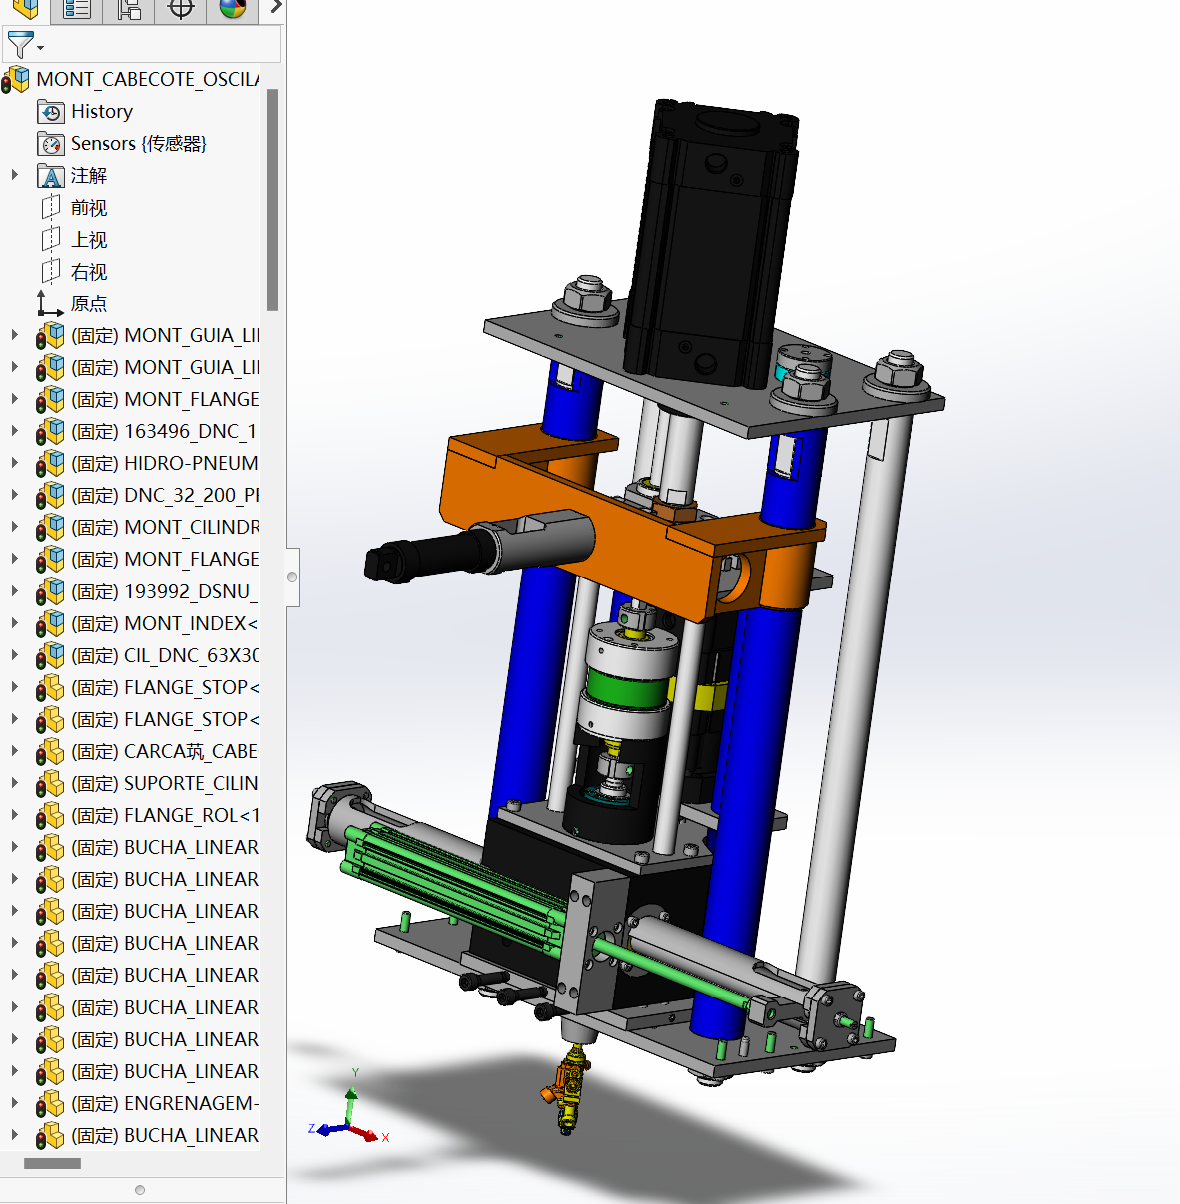Click the MONT_INDEX subassembly icon

51,623
